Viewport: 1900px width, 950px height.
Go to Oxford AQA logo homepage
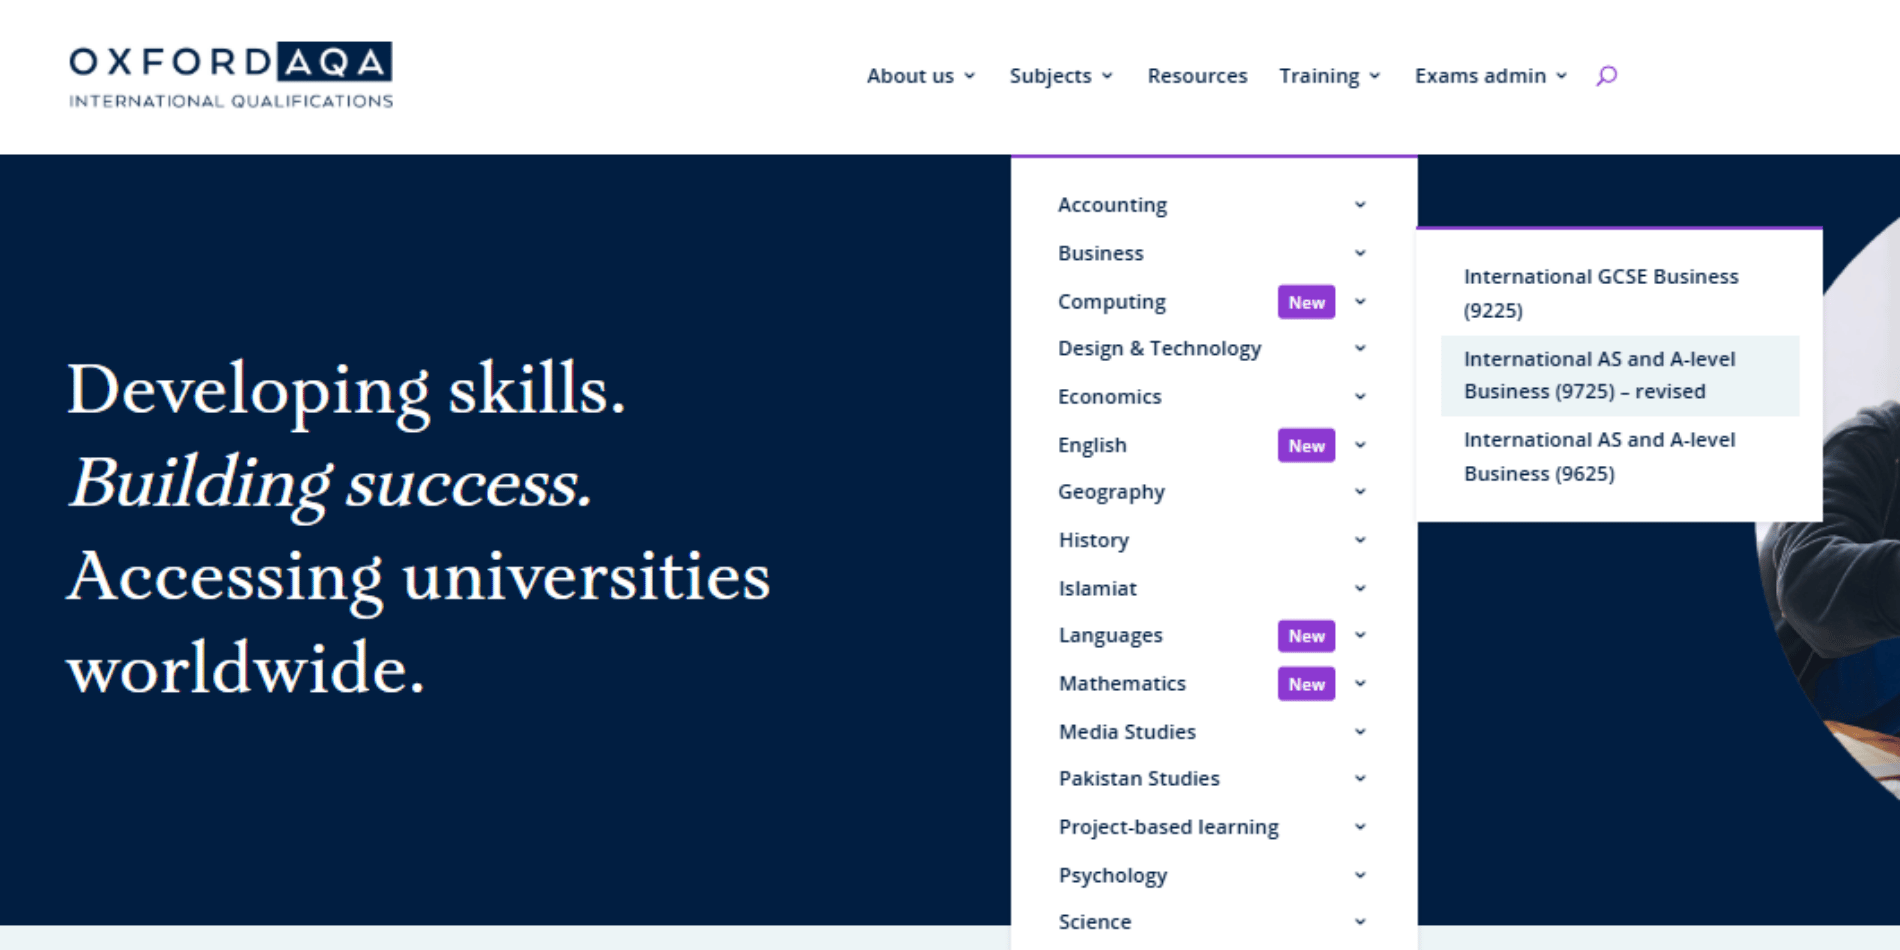tap(231, 75)
